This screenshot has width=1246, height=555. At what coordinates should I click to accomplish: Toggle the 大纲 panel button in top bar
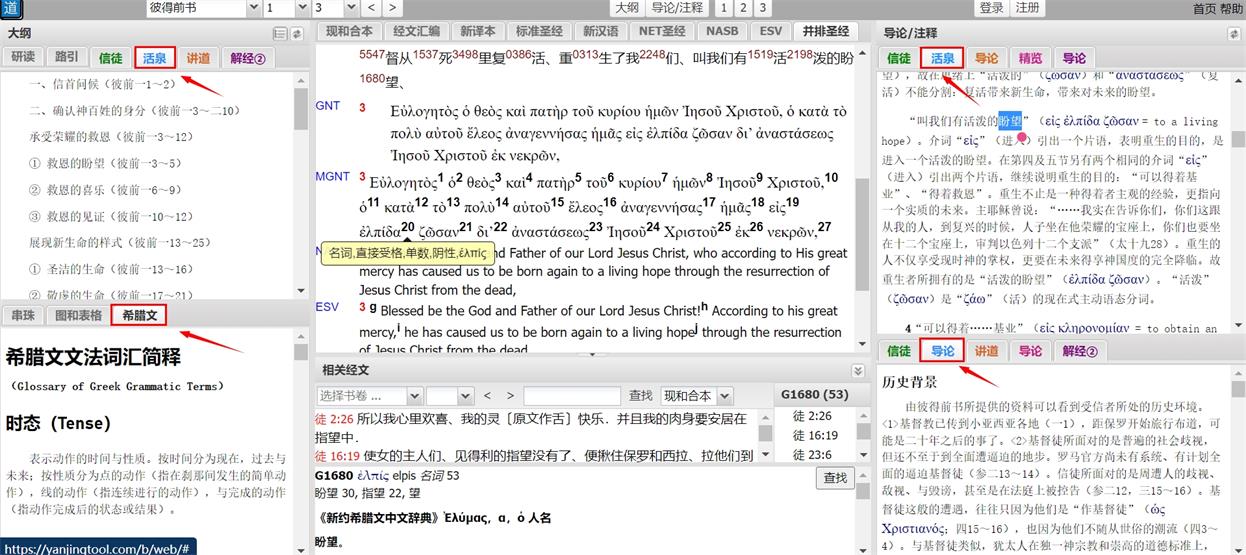626,8
